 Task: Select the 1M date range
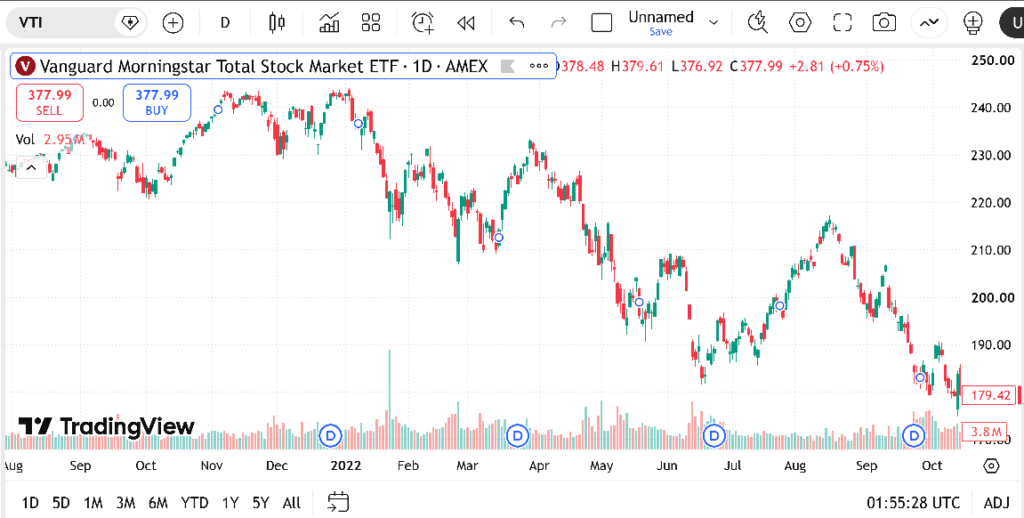tap(93, 503)
